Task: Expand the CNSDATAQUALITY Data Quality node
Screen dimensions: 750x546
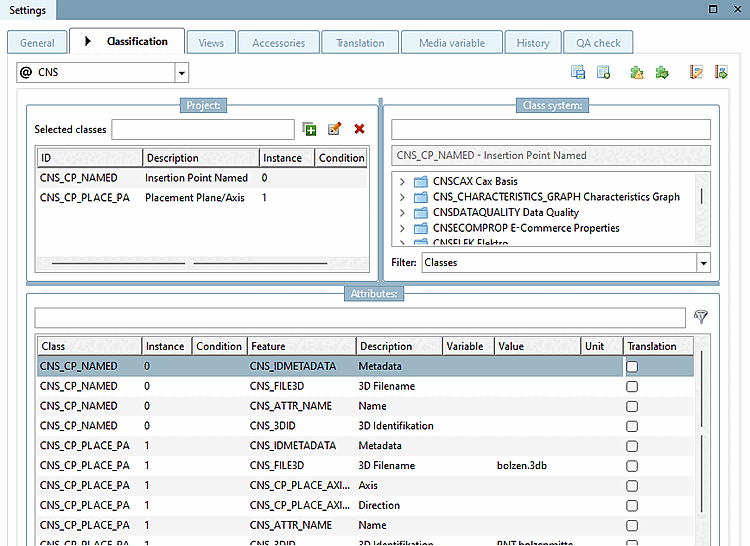Action: click(x=402, y=213)
